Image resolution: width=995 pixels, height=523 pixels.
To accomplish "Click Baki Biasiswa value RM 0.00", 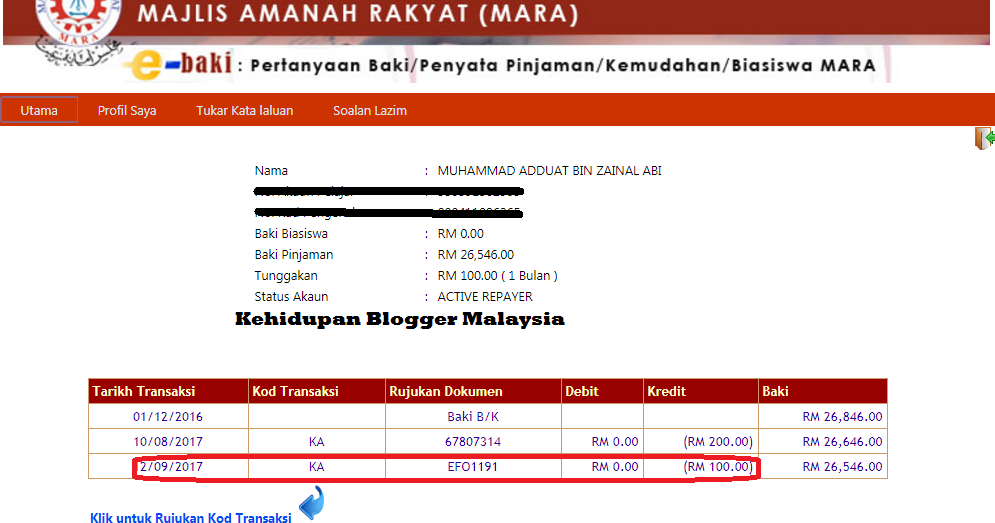I will 461,234.
